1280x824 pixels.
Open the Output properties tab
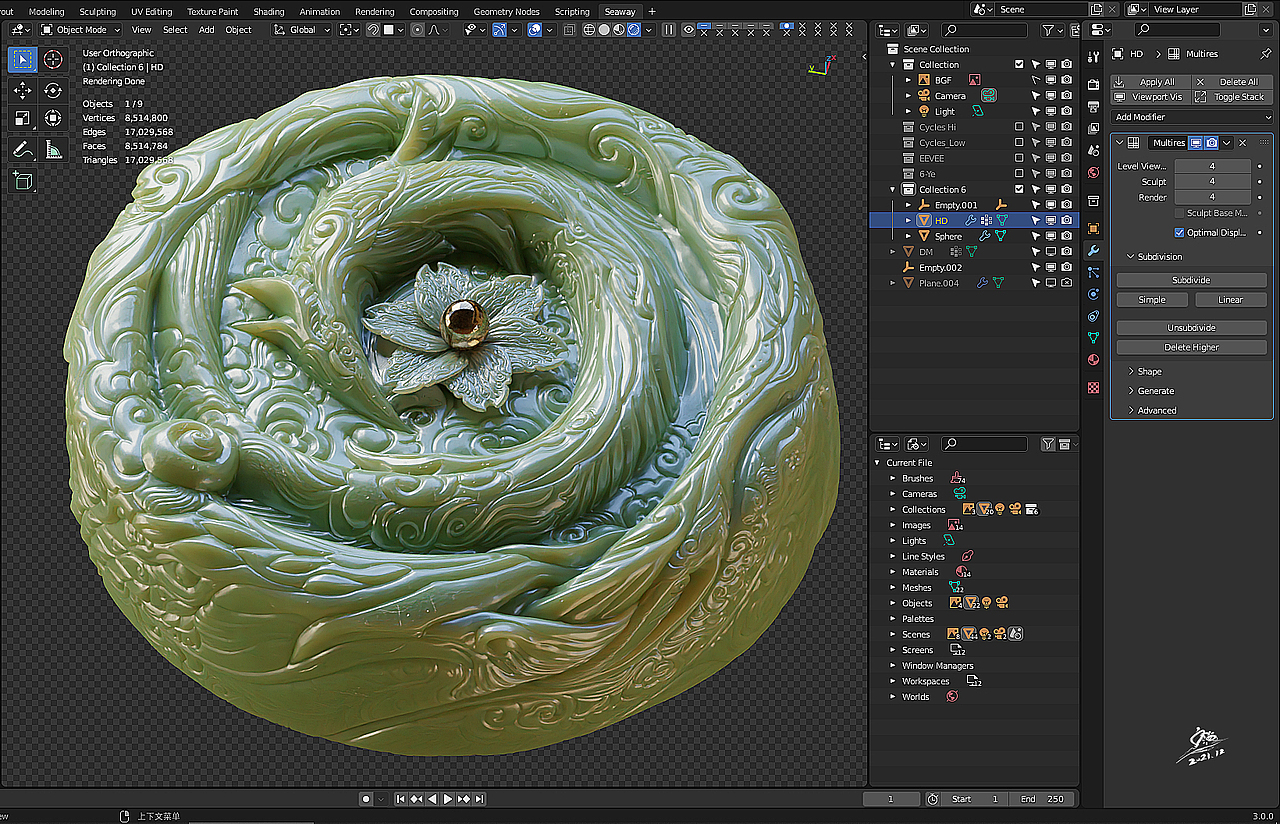tap(1093, 107)
